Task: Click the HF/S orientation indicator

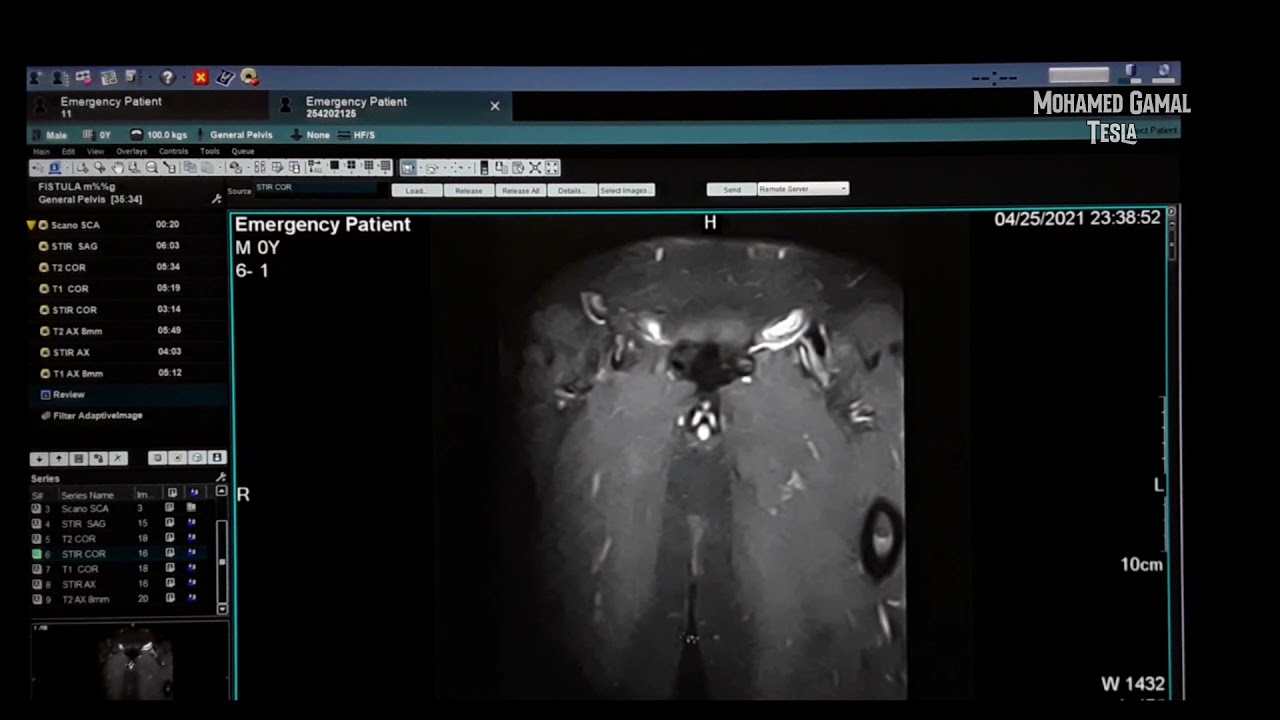Action: [356, 135]
